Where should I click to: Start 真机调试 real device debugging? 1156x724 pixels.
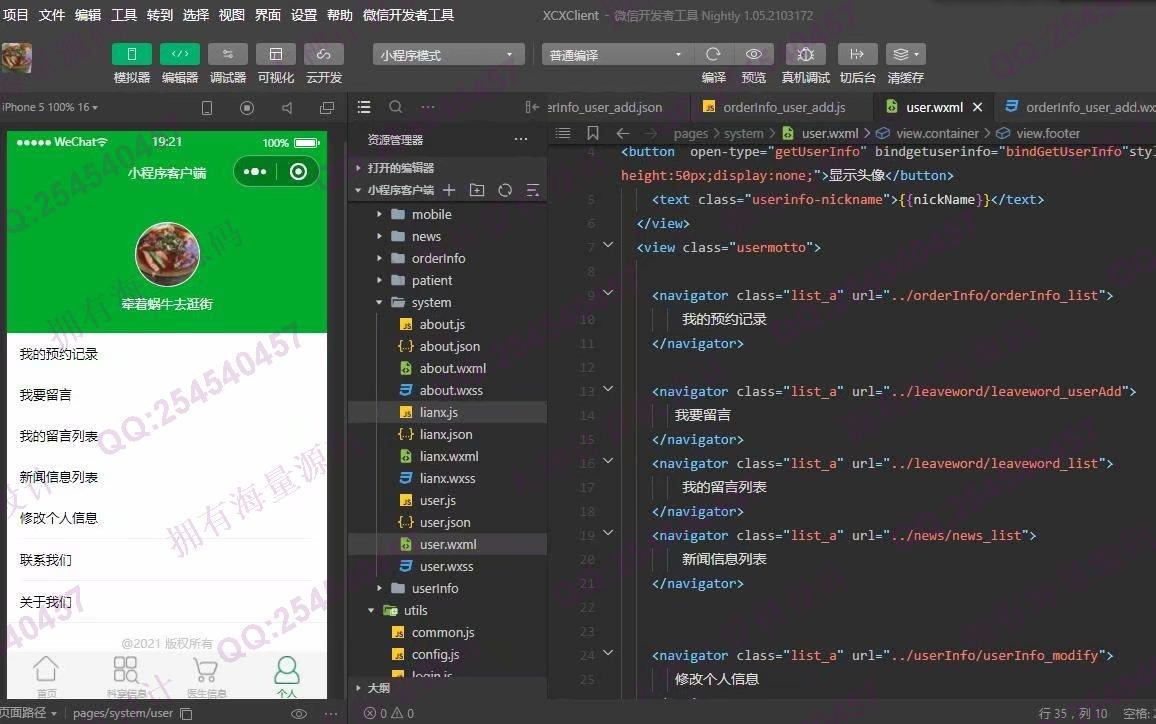[x=806, y=54]
